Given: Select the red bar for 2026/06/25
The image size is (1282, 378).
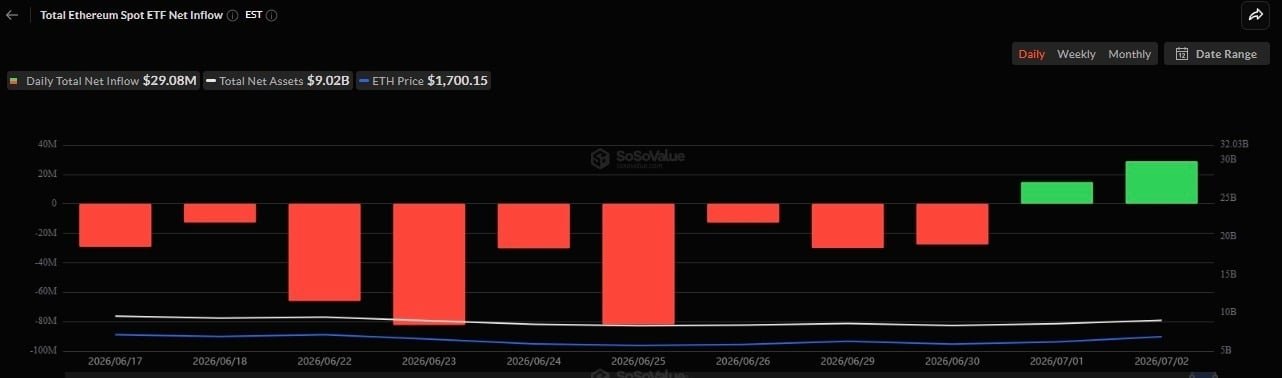Looking at the screenshot, I should (x=638, y=264).
